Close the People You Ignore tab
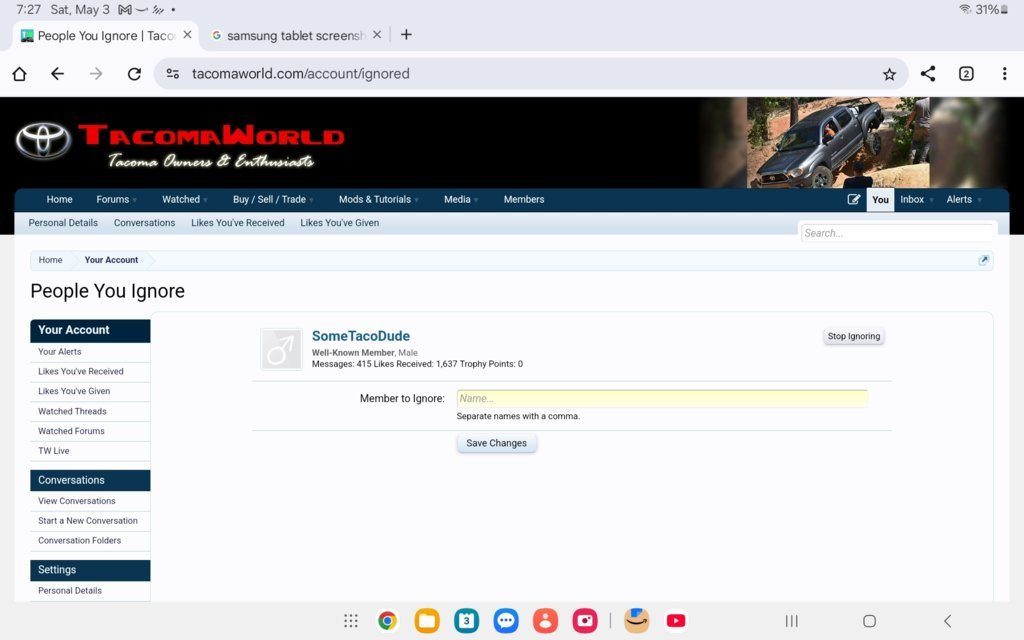This screenshot has width=1024, height=640. click(187, 35)
